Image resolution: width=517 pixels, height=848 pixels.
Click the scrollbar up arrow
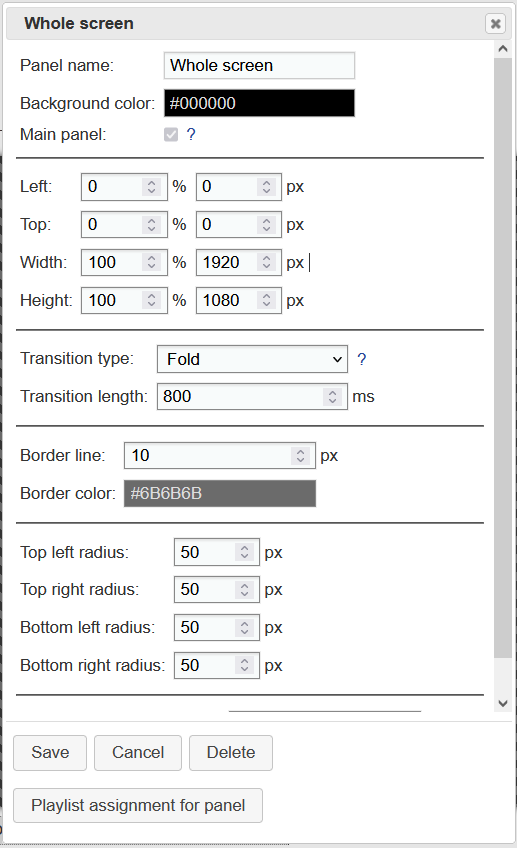tap(503, 49)
